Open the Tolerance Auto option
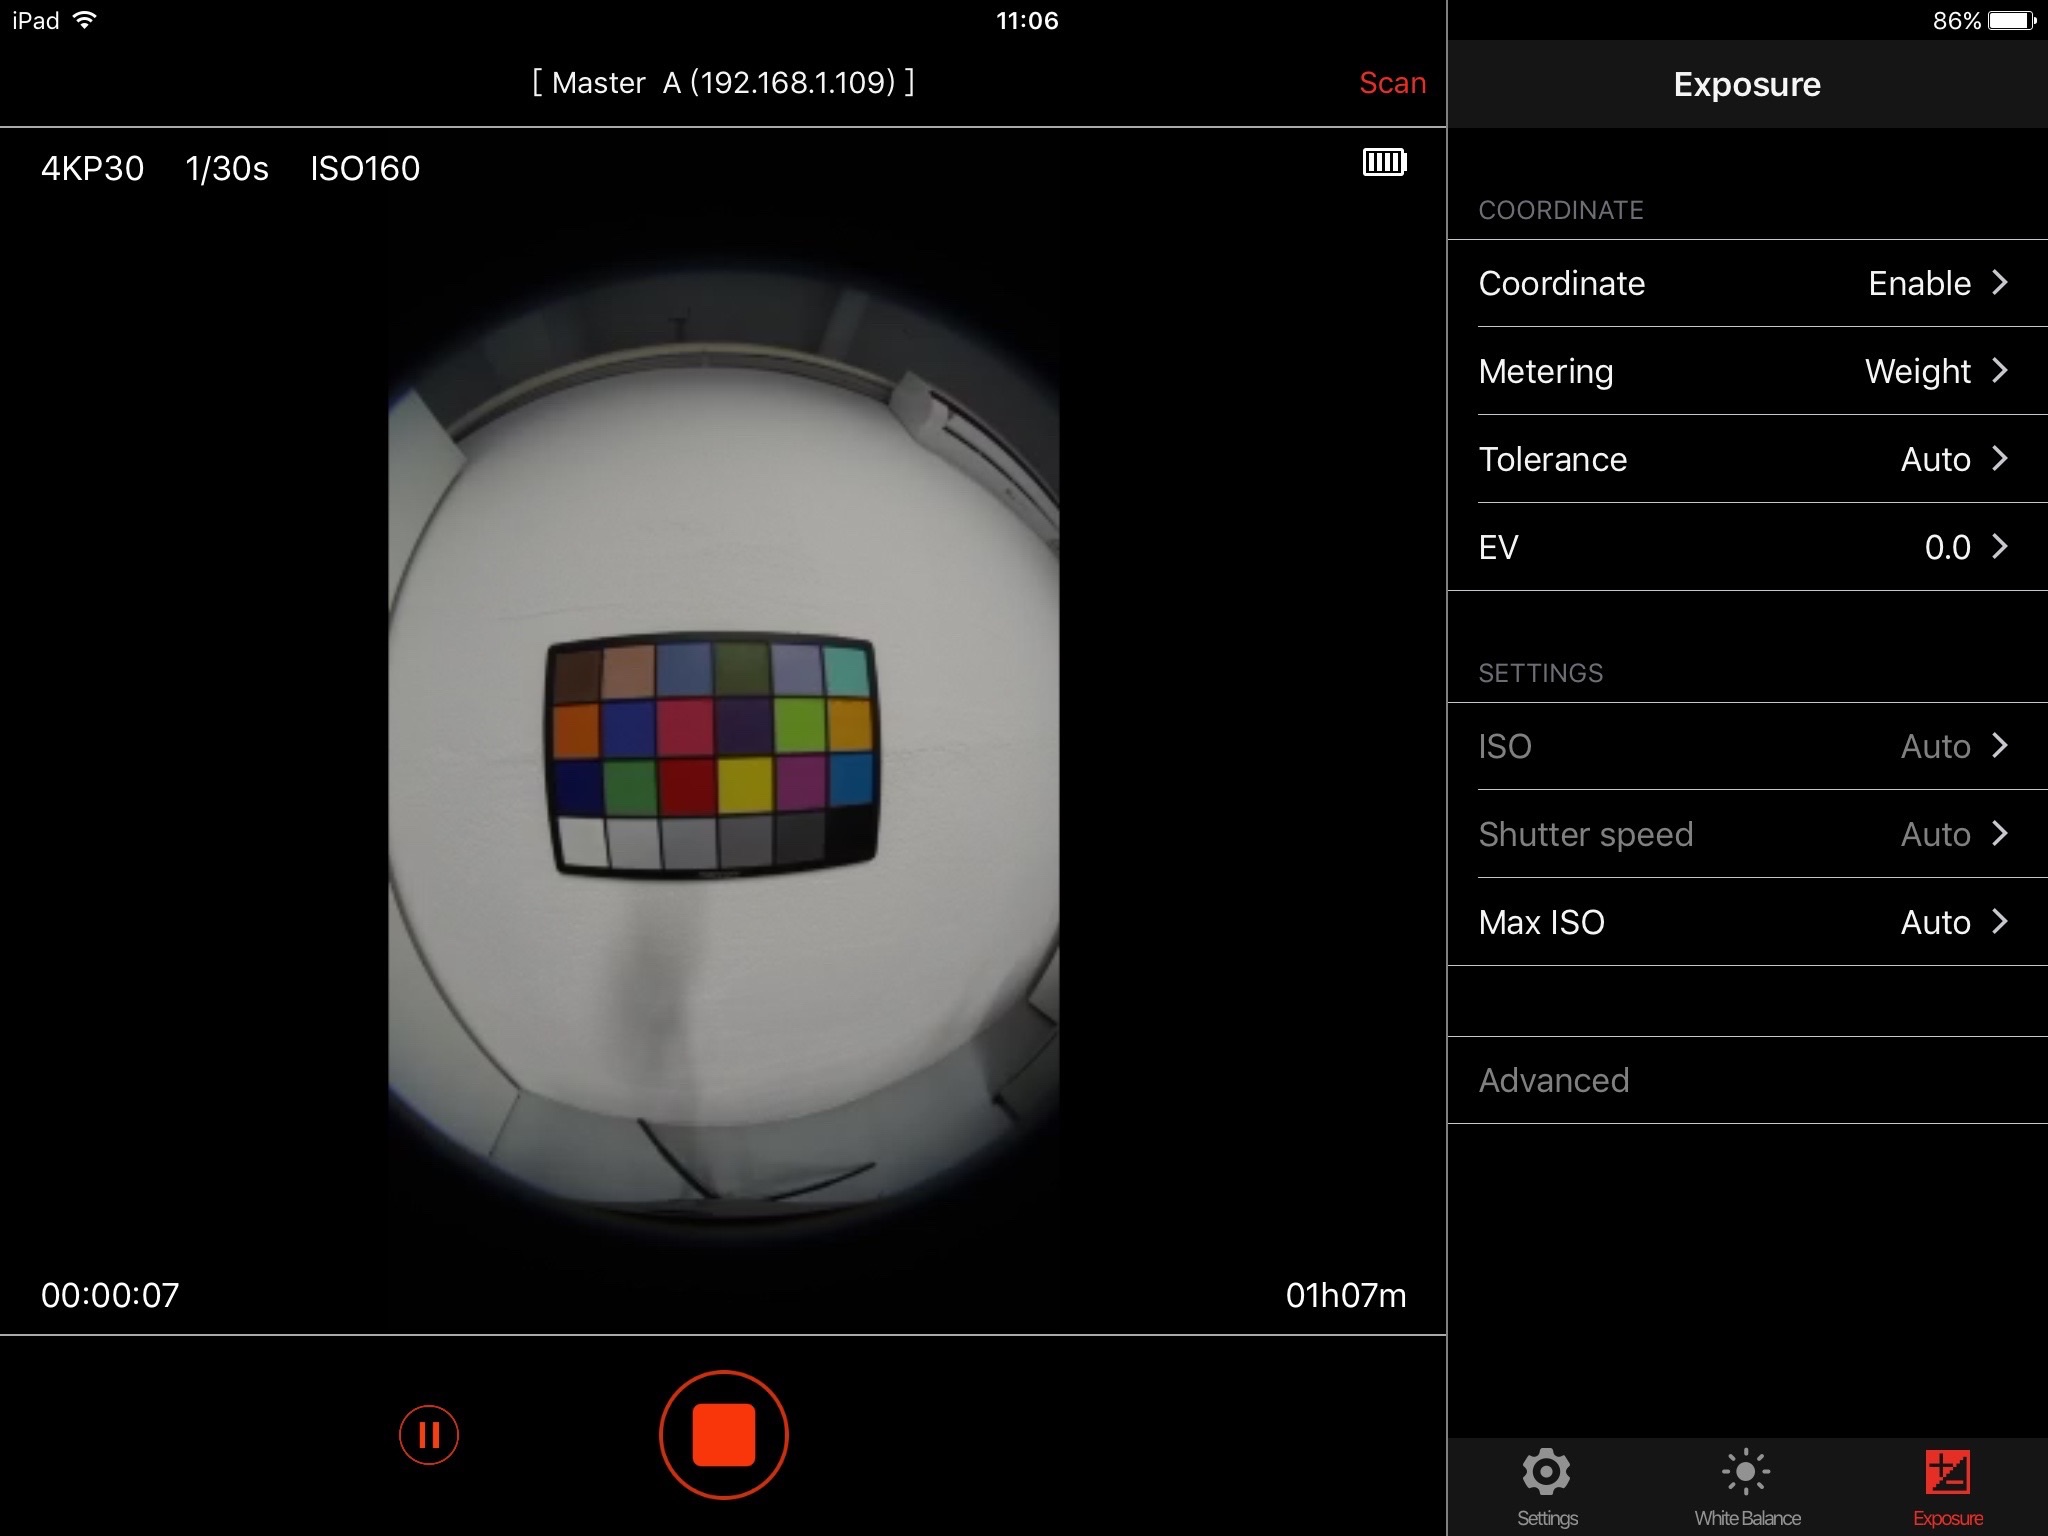 [x=1747, y=459]
